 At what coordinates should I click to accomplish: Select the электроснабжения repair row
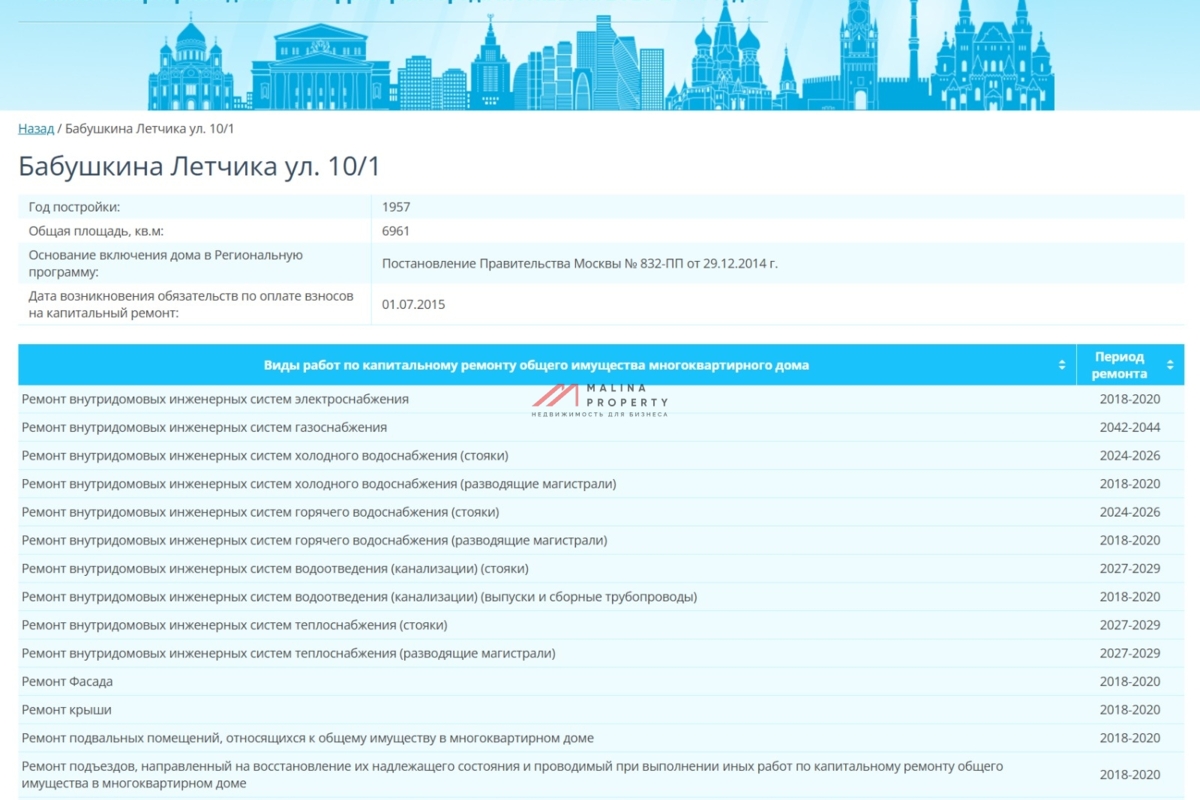(x=215, y=399)
